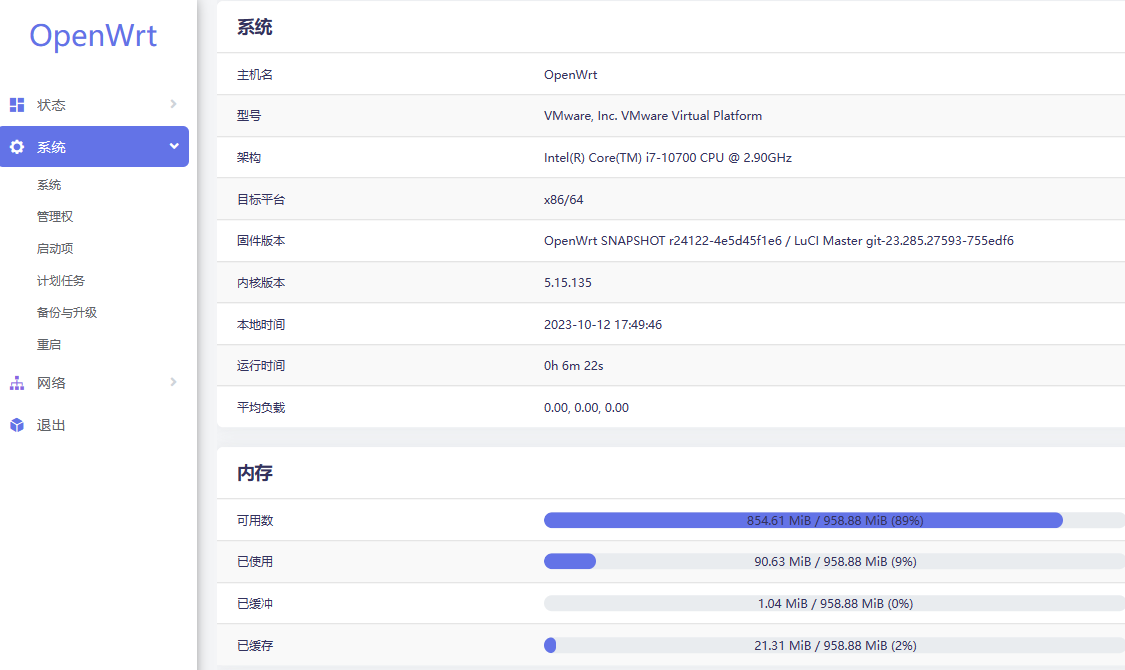Click the 架构 row label
This screenshot has width=1125, height=670.
point(249,158)
